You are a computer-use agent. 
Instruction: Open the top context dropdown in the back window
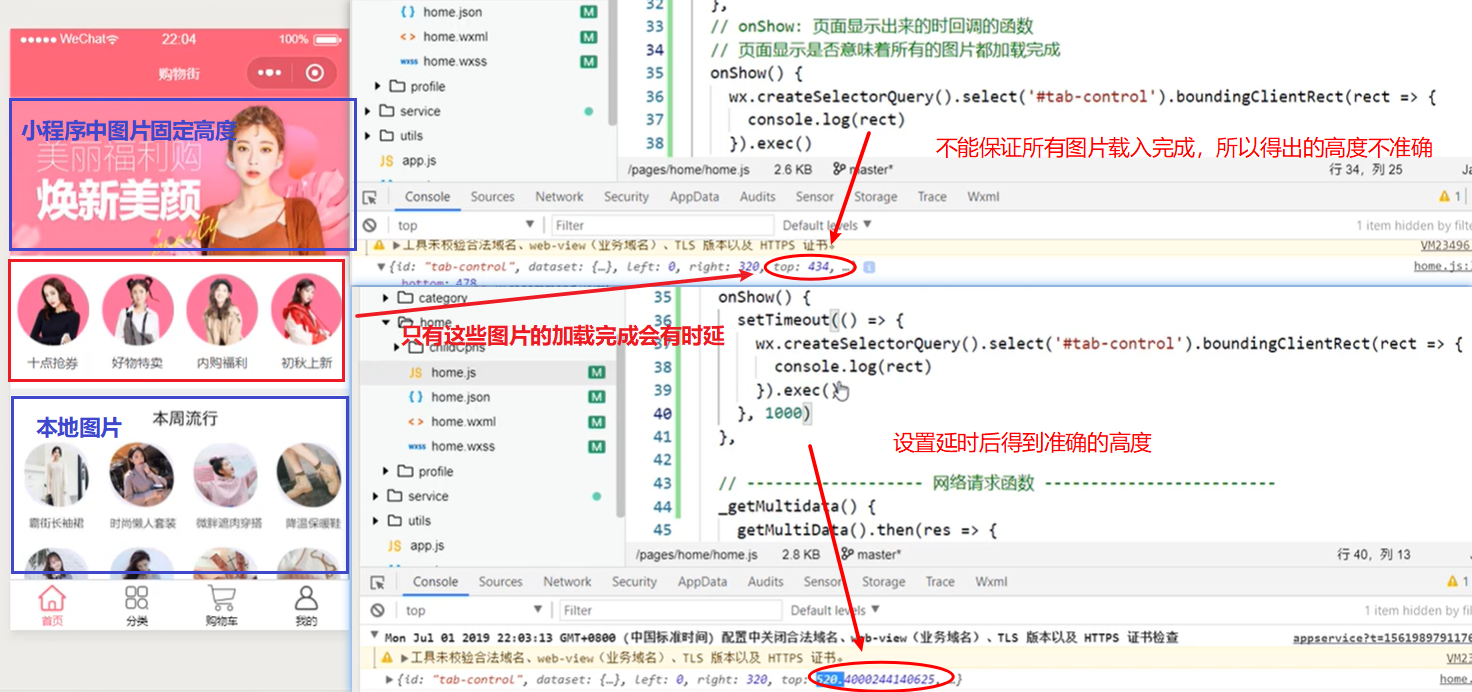(x=466, y=225)
